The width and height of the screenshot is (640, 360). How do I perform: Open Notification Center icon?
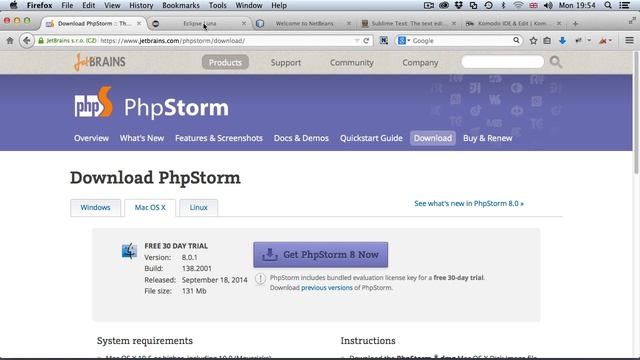coord(624,5)
